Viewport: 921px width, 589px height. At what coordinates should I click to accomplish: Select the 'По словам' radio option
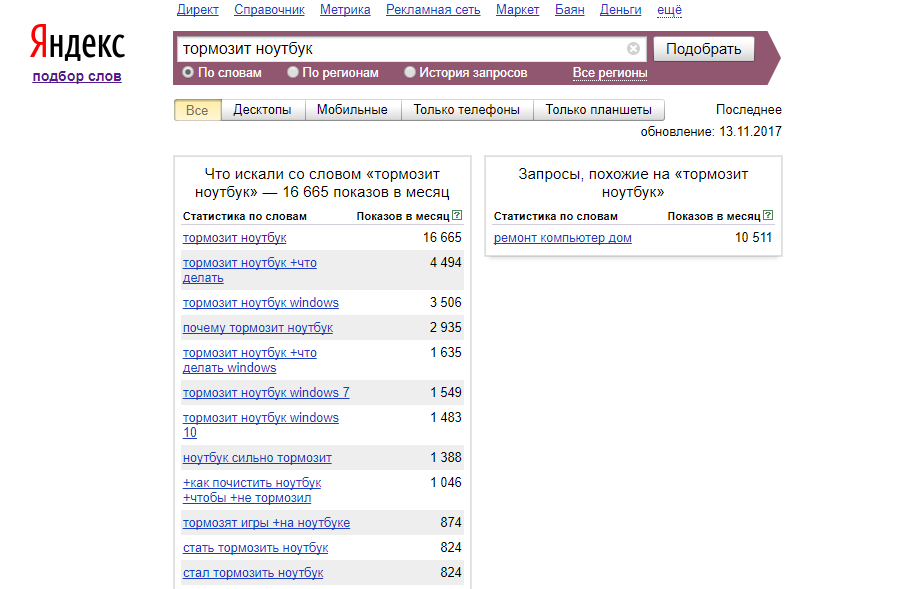[x=188, y=72]
